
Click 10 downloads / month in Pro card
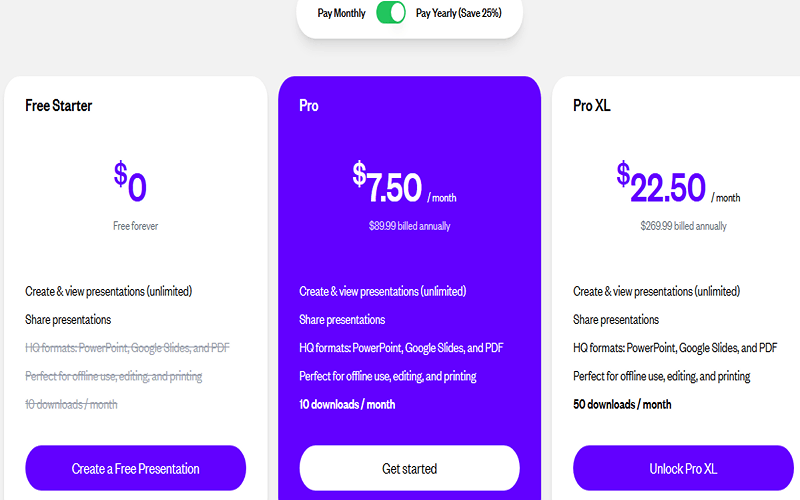(347, 405)
